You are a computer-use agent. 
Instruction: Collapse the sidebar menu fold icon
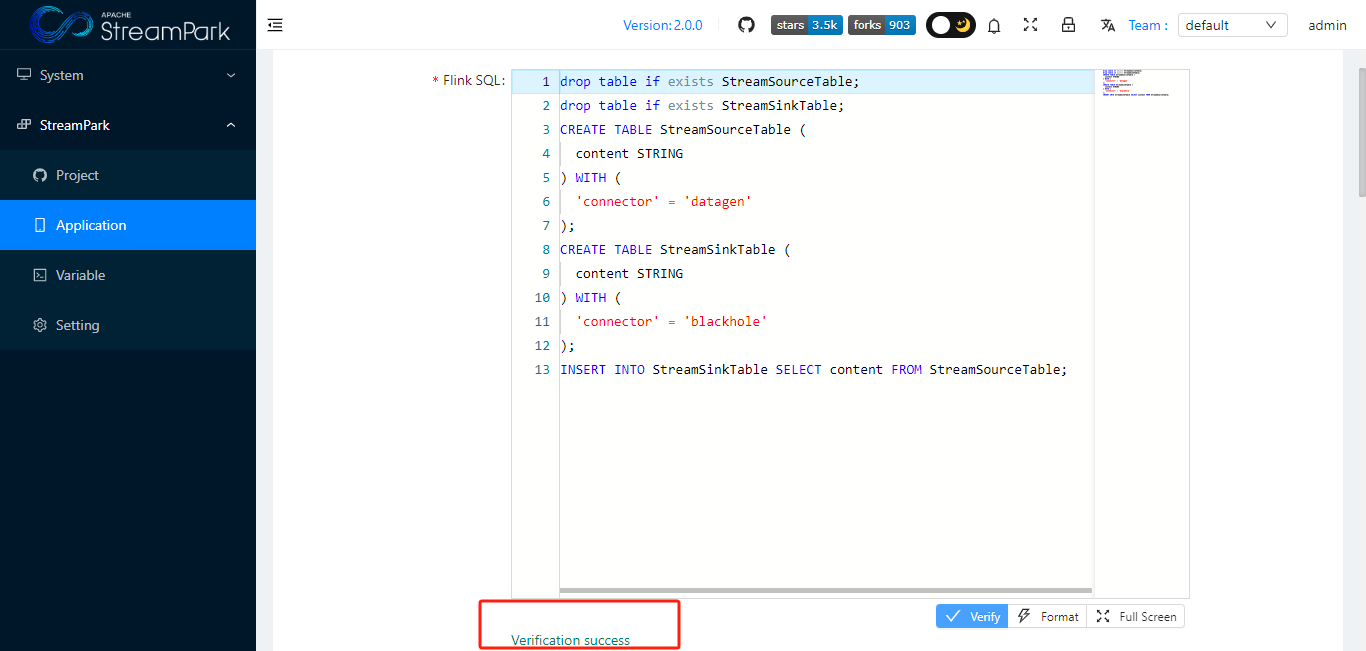(x=275, y=25)
